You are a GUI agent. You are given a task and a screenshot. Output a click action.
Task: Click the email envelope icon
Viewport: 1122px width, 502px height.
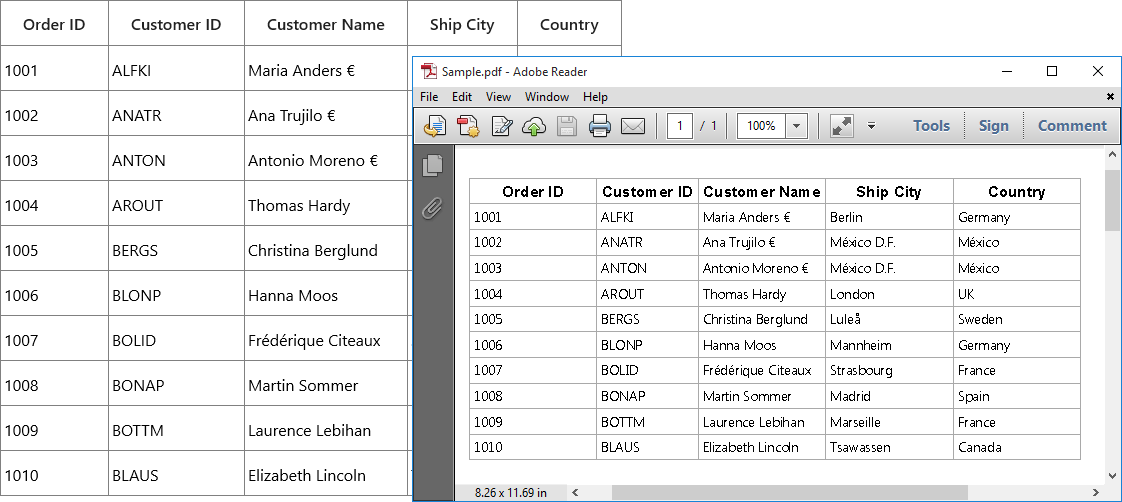[633, 127]
